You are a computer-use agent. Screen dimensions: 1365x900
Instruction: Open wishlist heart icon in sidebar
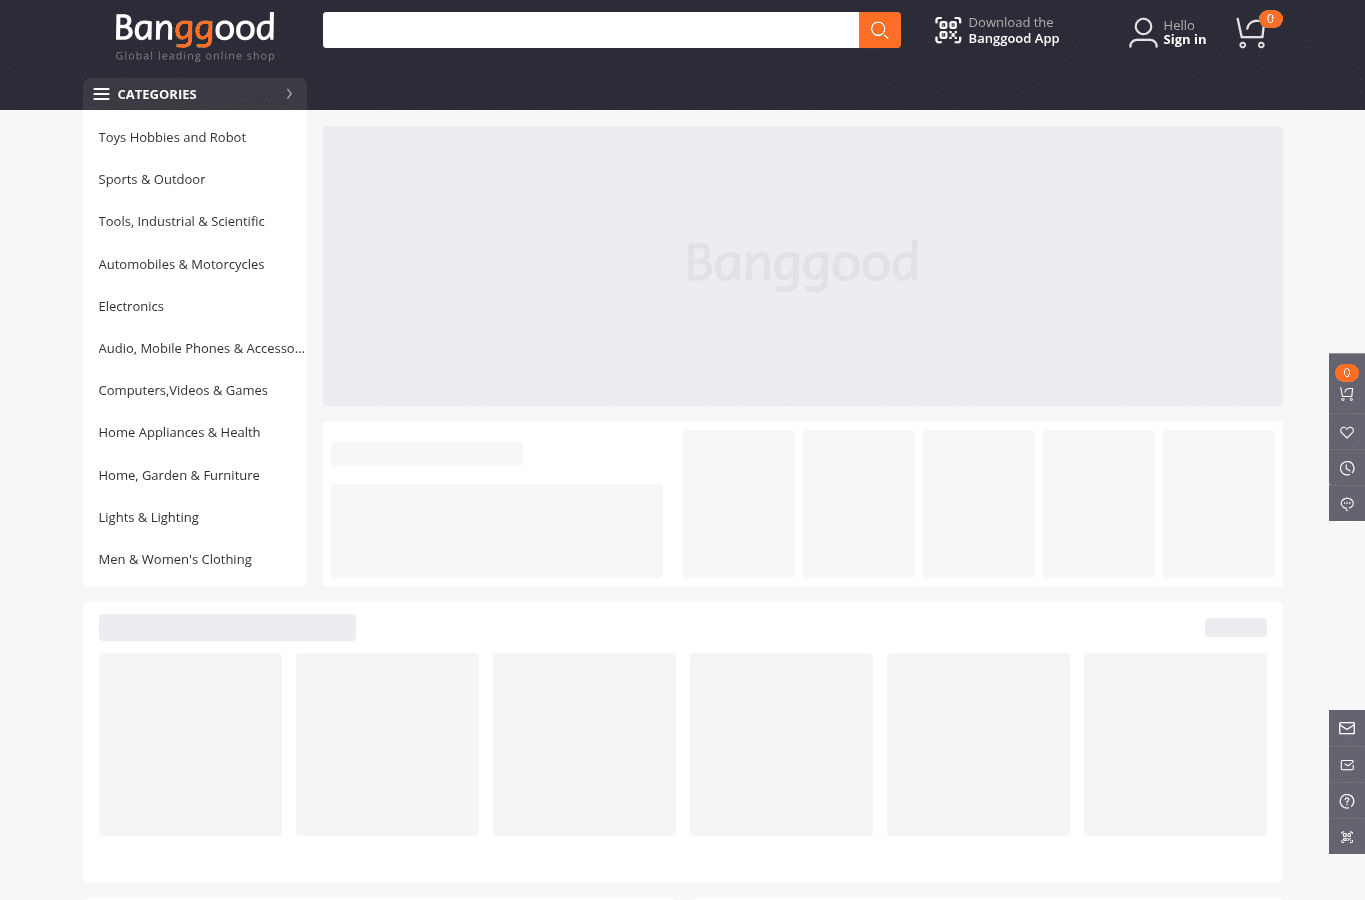coord(1347,432)
